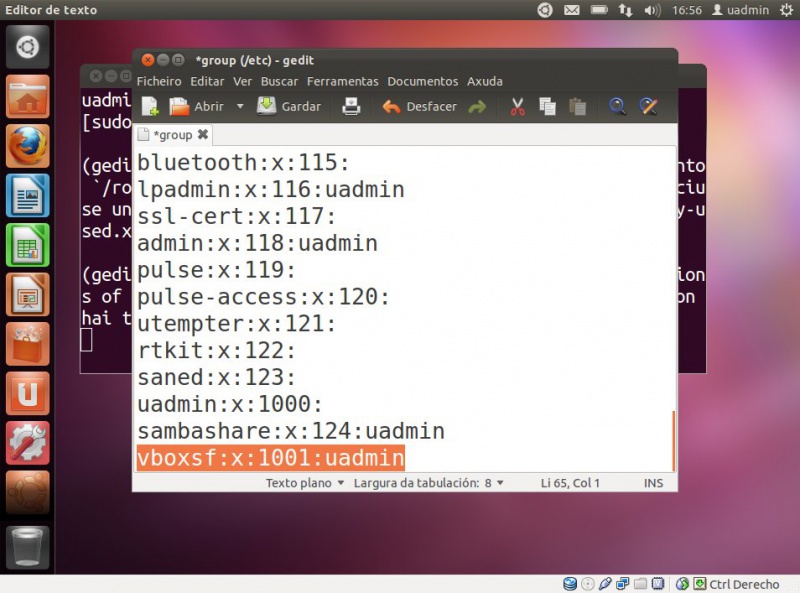Launch Firefox from the launcher
The image size is (800, 593).
click(28, 146)
